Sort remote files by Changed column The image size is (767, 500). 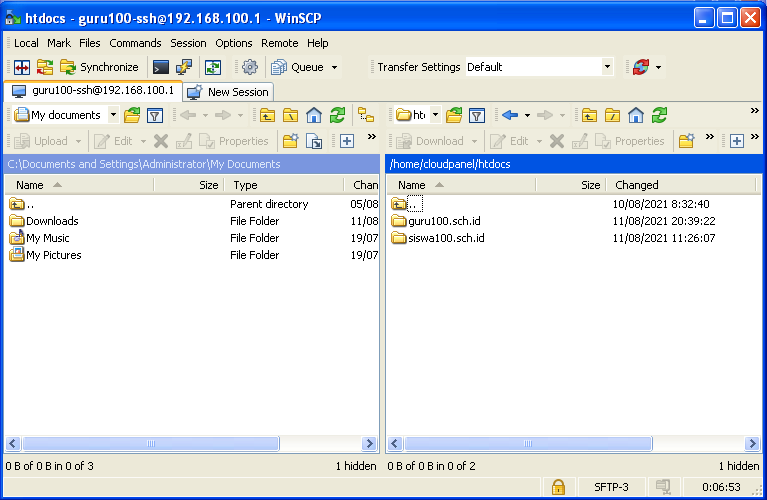[x=637, y=185]
